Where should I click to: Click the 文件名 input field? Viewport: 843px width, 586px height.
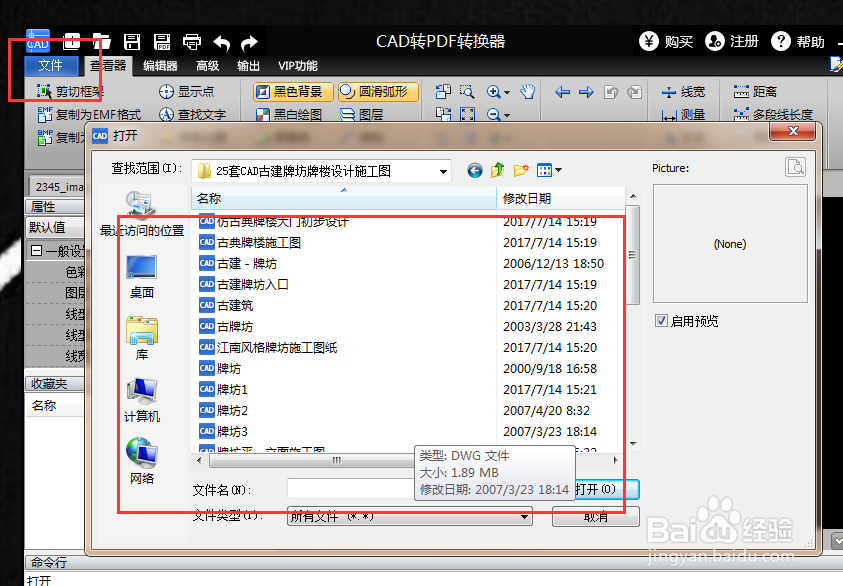pos(351,489)
